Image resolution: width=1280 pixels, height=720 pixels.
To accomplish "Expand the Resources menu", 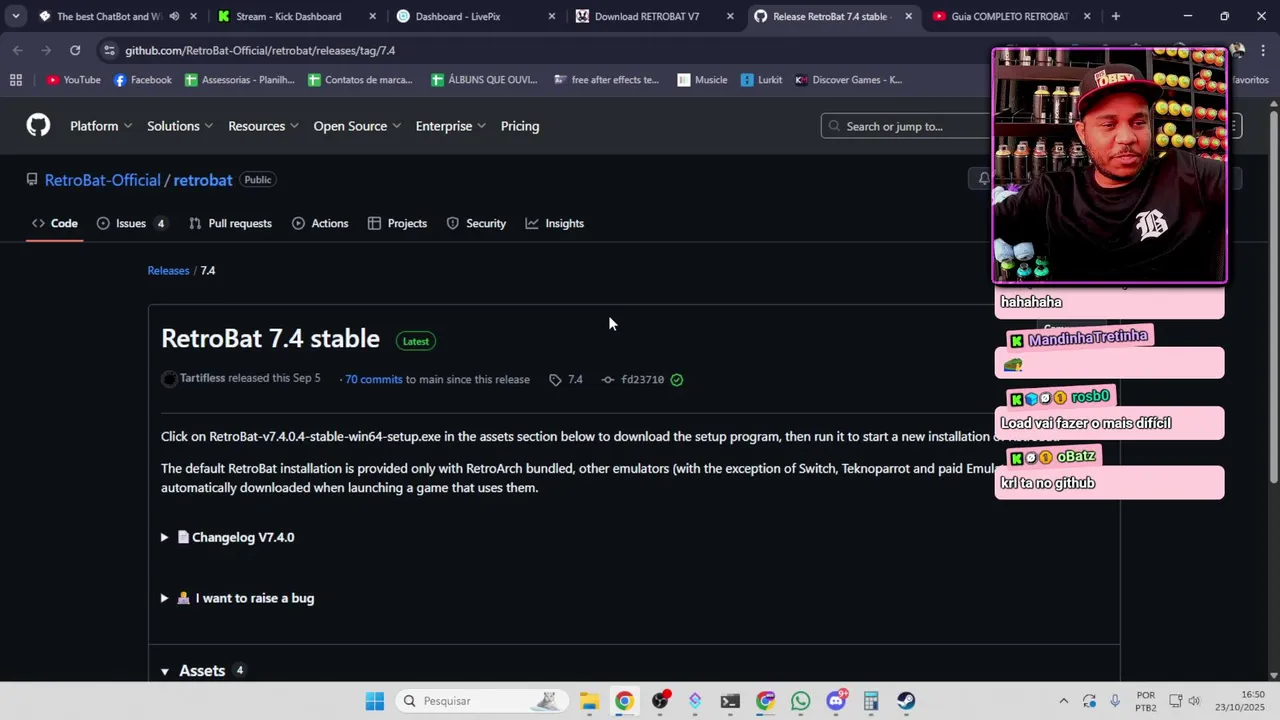I will click(264, 126).
